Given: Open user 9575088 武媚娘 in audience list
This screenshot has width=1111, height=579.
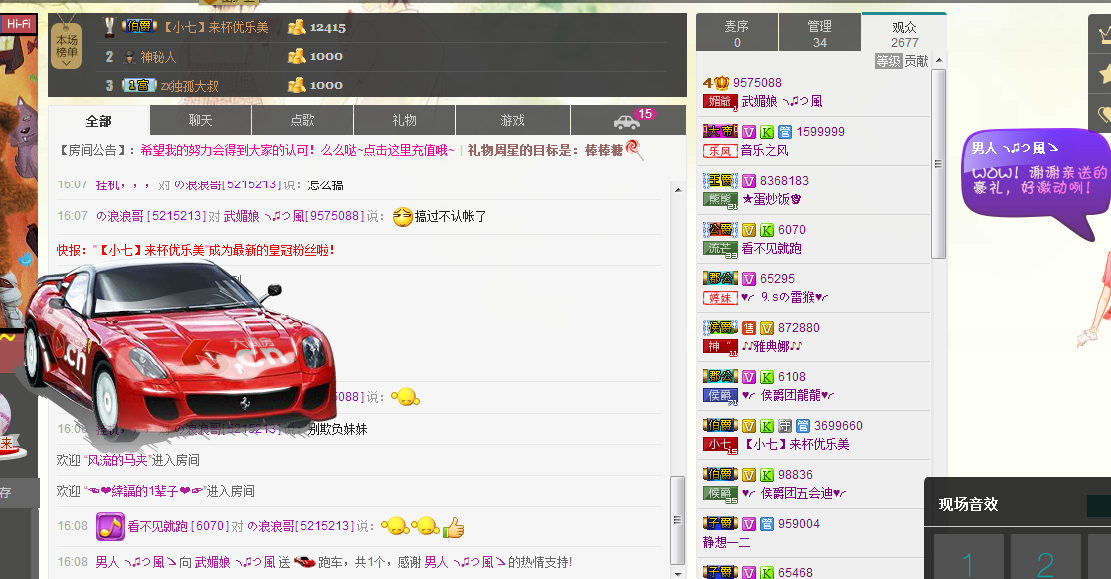Looking at the screenshot, I should click(x=813, y=92).
